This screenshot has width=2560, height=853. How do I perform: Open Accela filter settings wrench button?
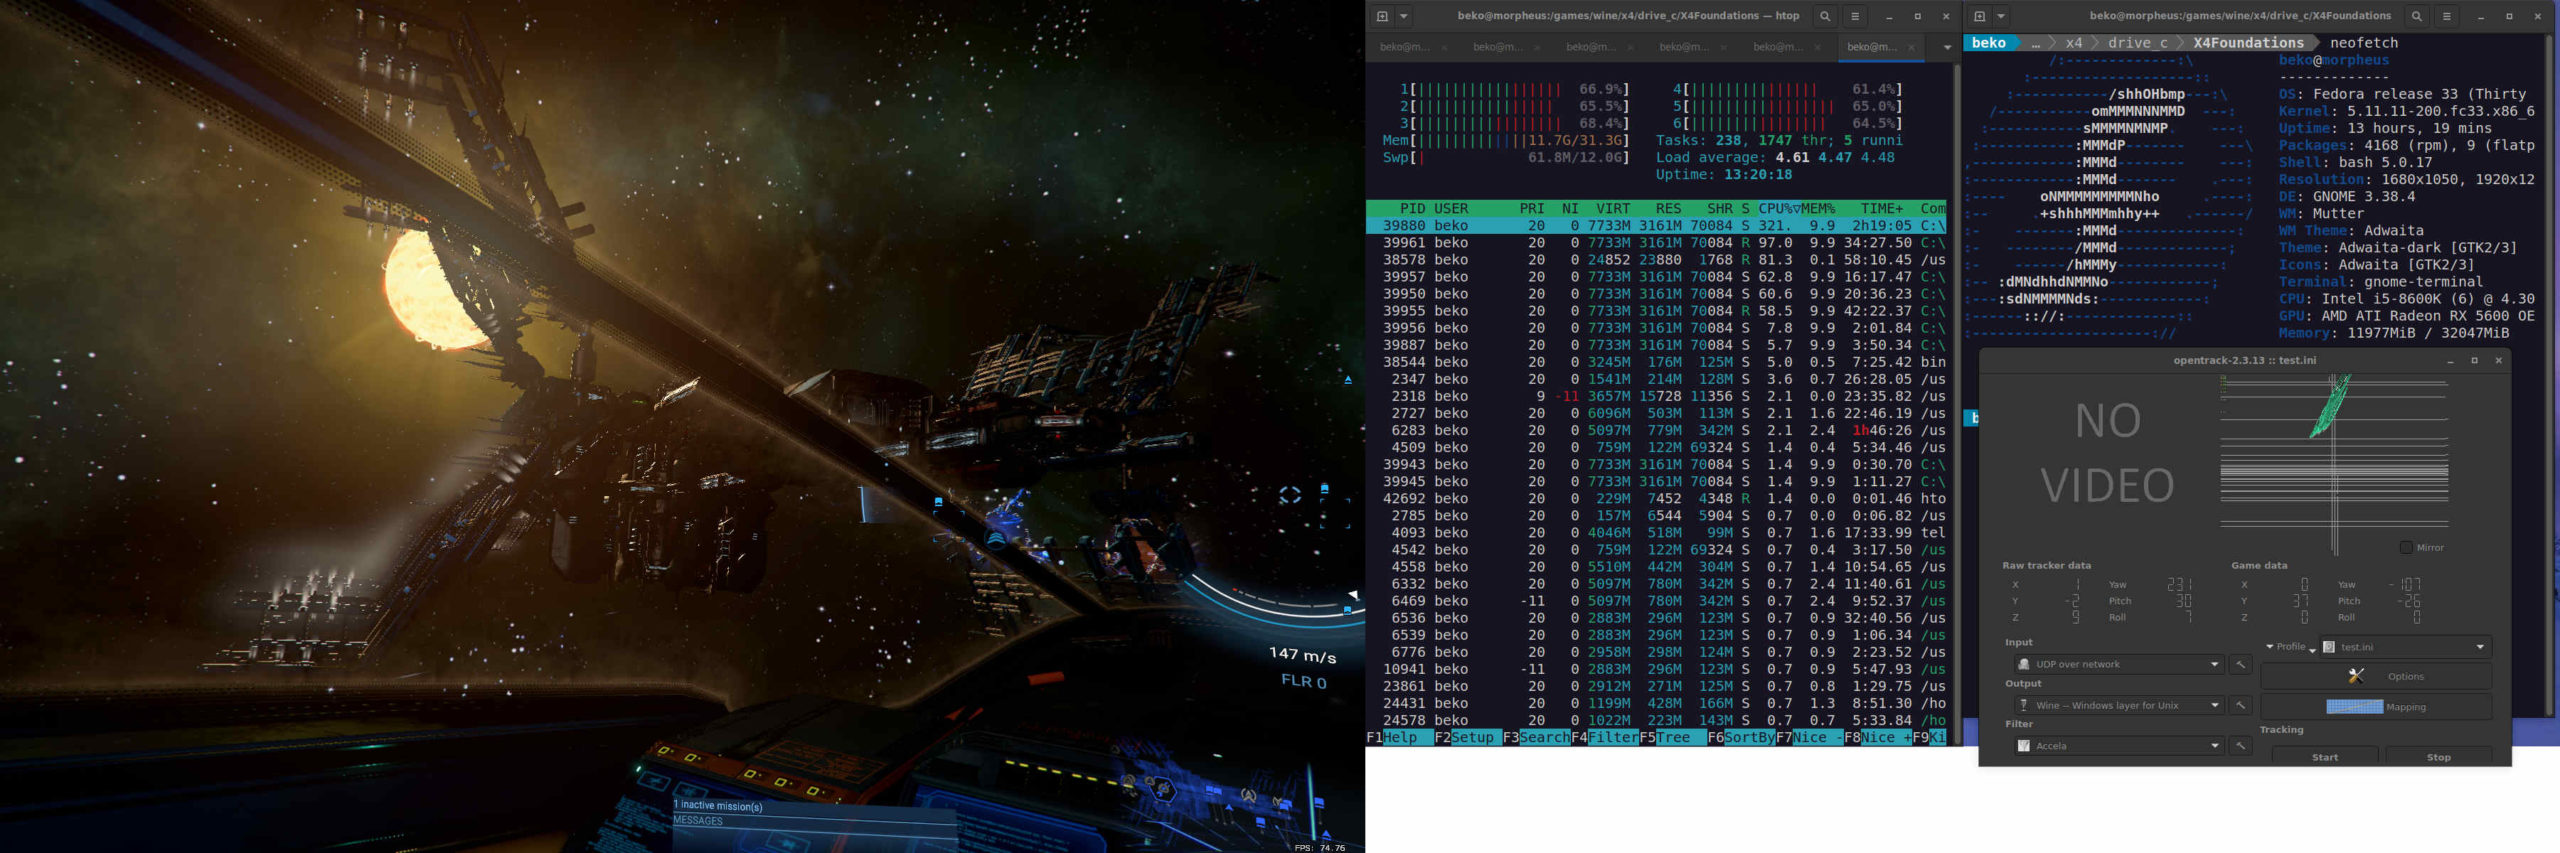click(x=2241, y=746)
